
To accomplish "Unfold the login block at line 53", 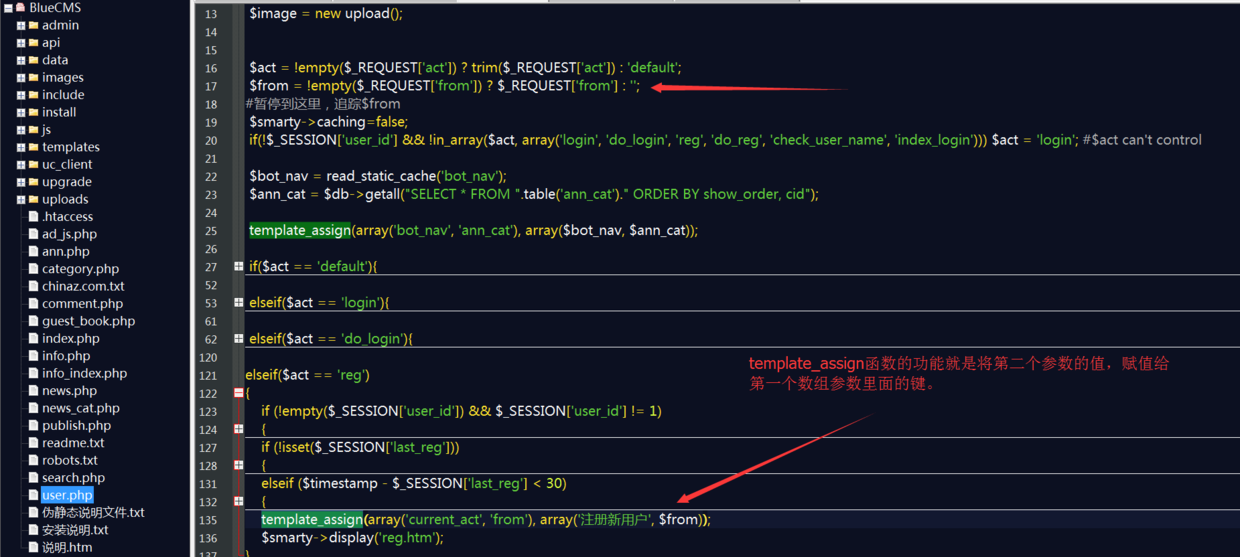I will pos(239,303).
